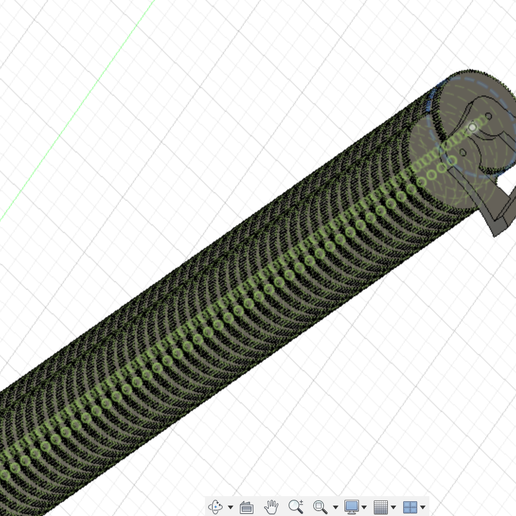
Task: Activate the Look At tool
Action: tap(247, 507)
